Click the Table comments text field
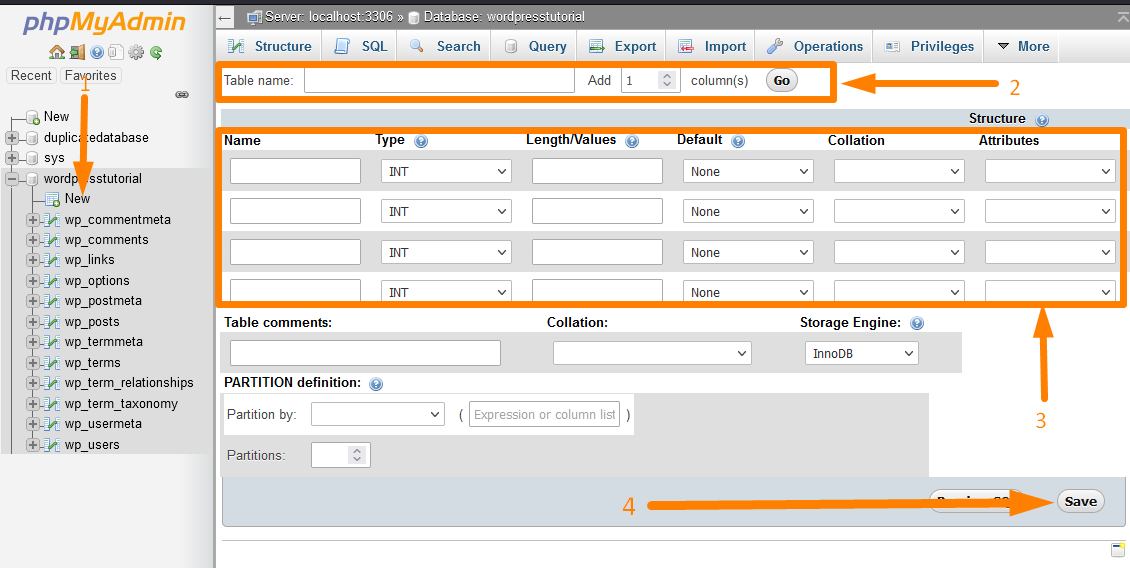The image size is (1130, 568). (365, 353)
